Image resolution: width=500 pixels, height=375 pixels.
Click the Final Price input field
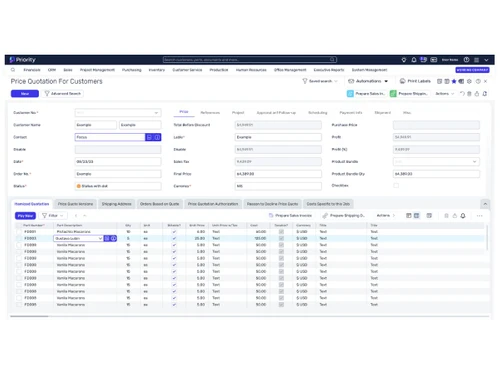(x=278, y=174)
